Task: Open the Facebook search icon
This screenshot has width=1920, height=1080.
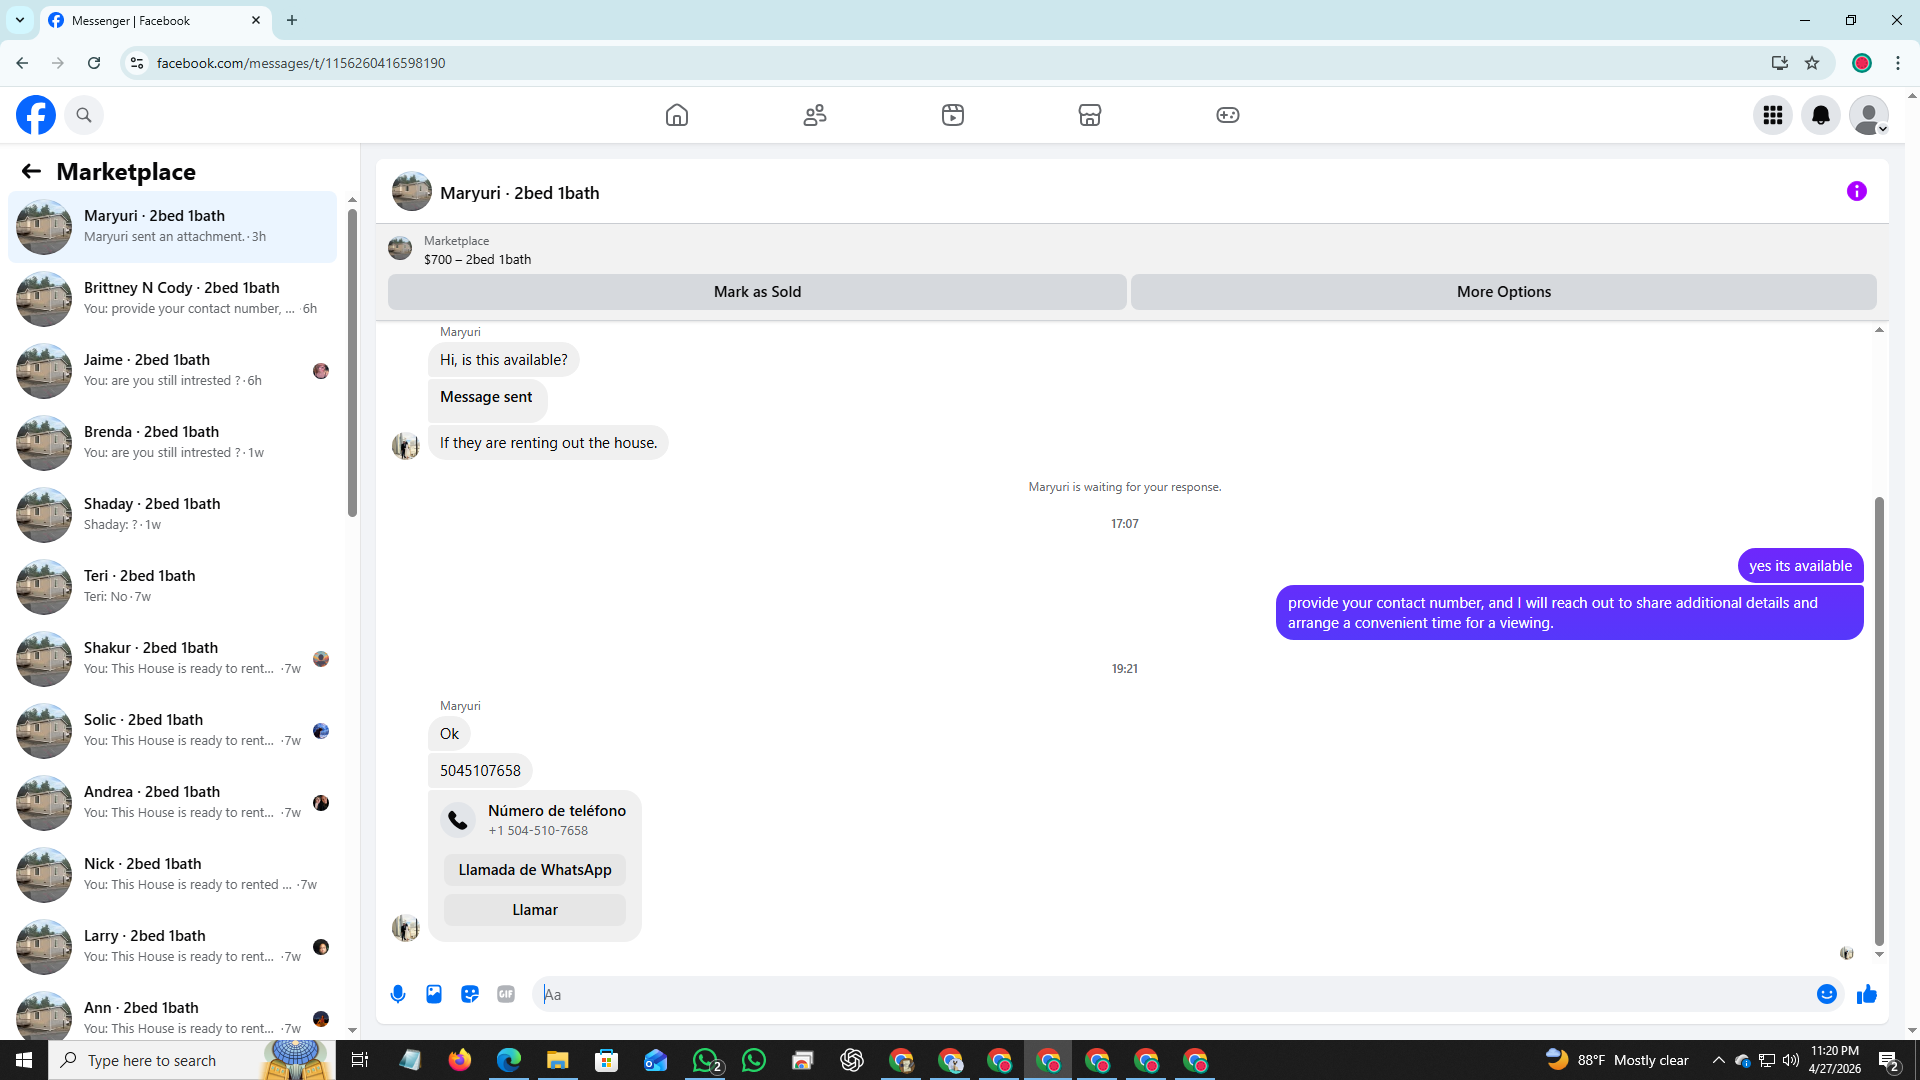Action: 84,115
